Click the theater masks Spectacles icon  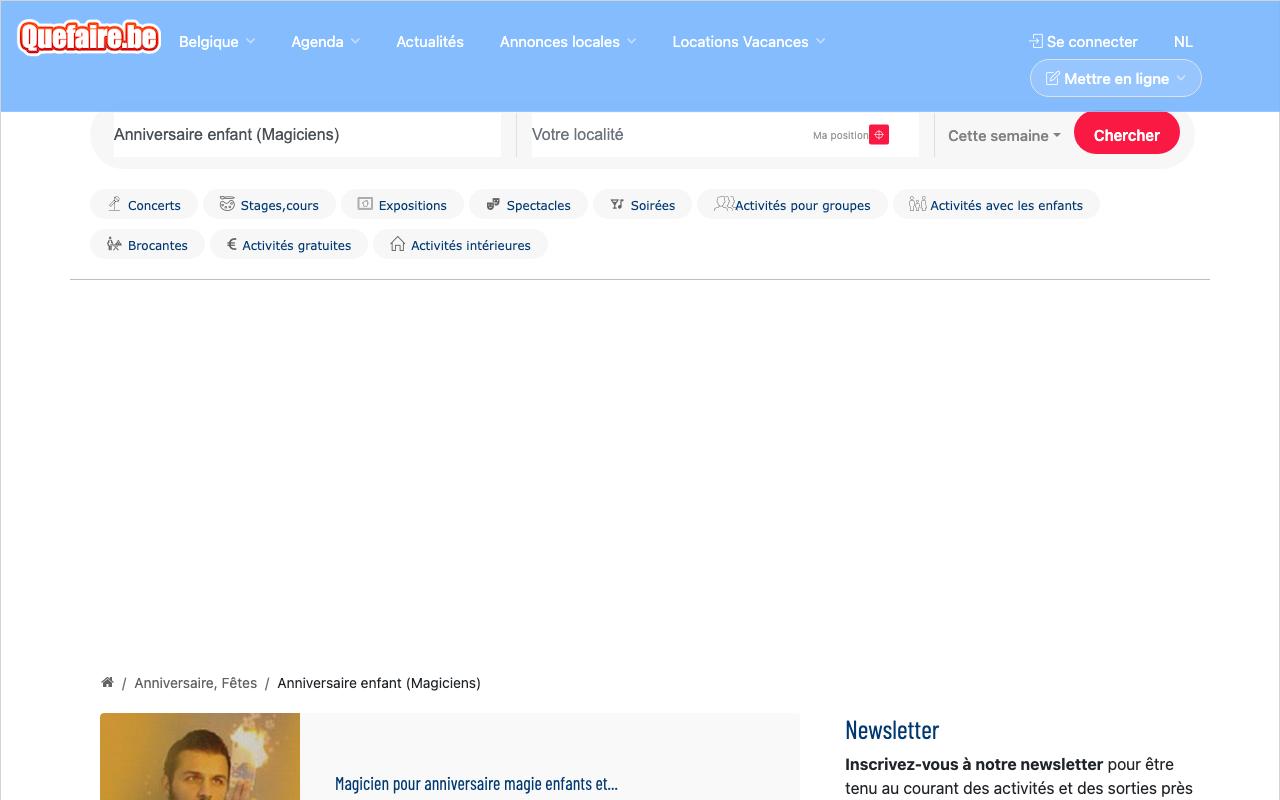pyautogui.click(x=493, y=204)
